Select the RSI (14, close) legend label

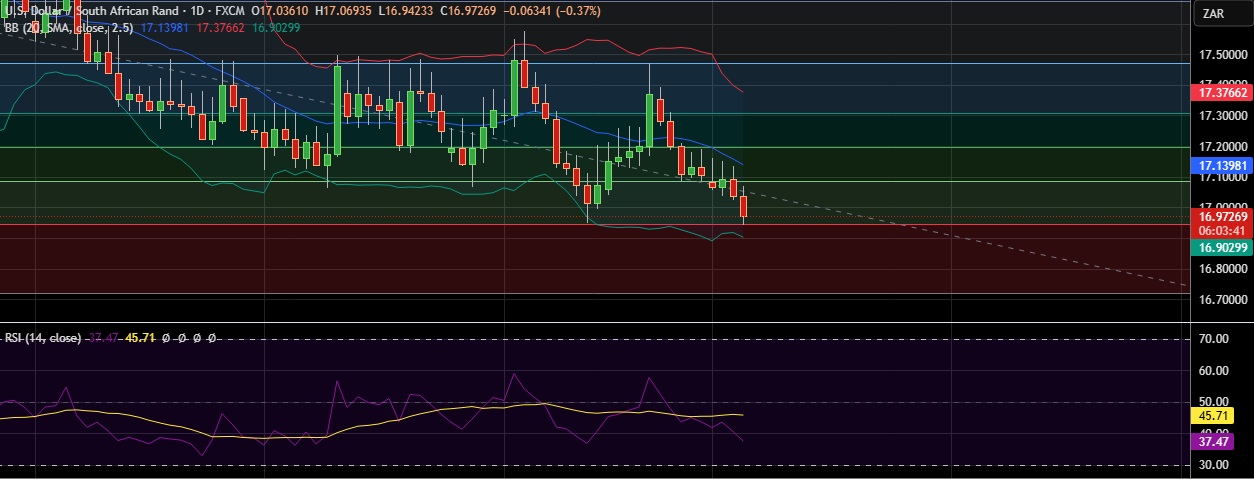click(42, 338)
